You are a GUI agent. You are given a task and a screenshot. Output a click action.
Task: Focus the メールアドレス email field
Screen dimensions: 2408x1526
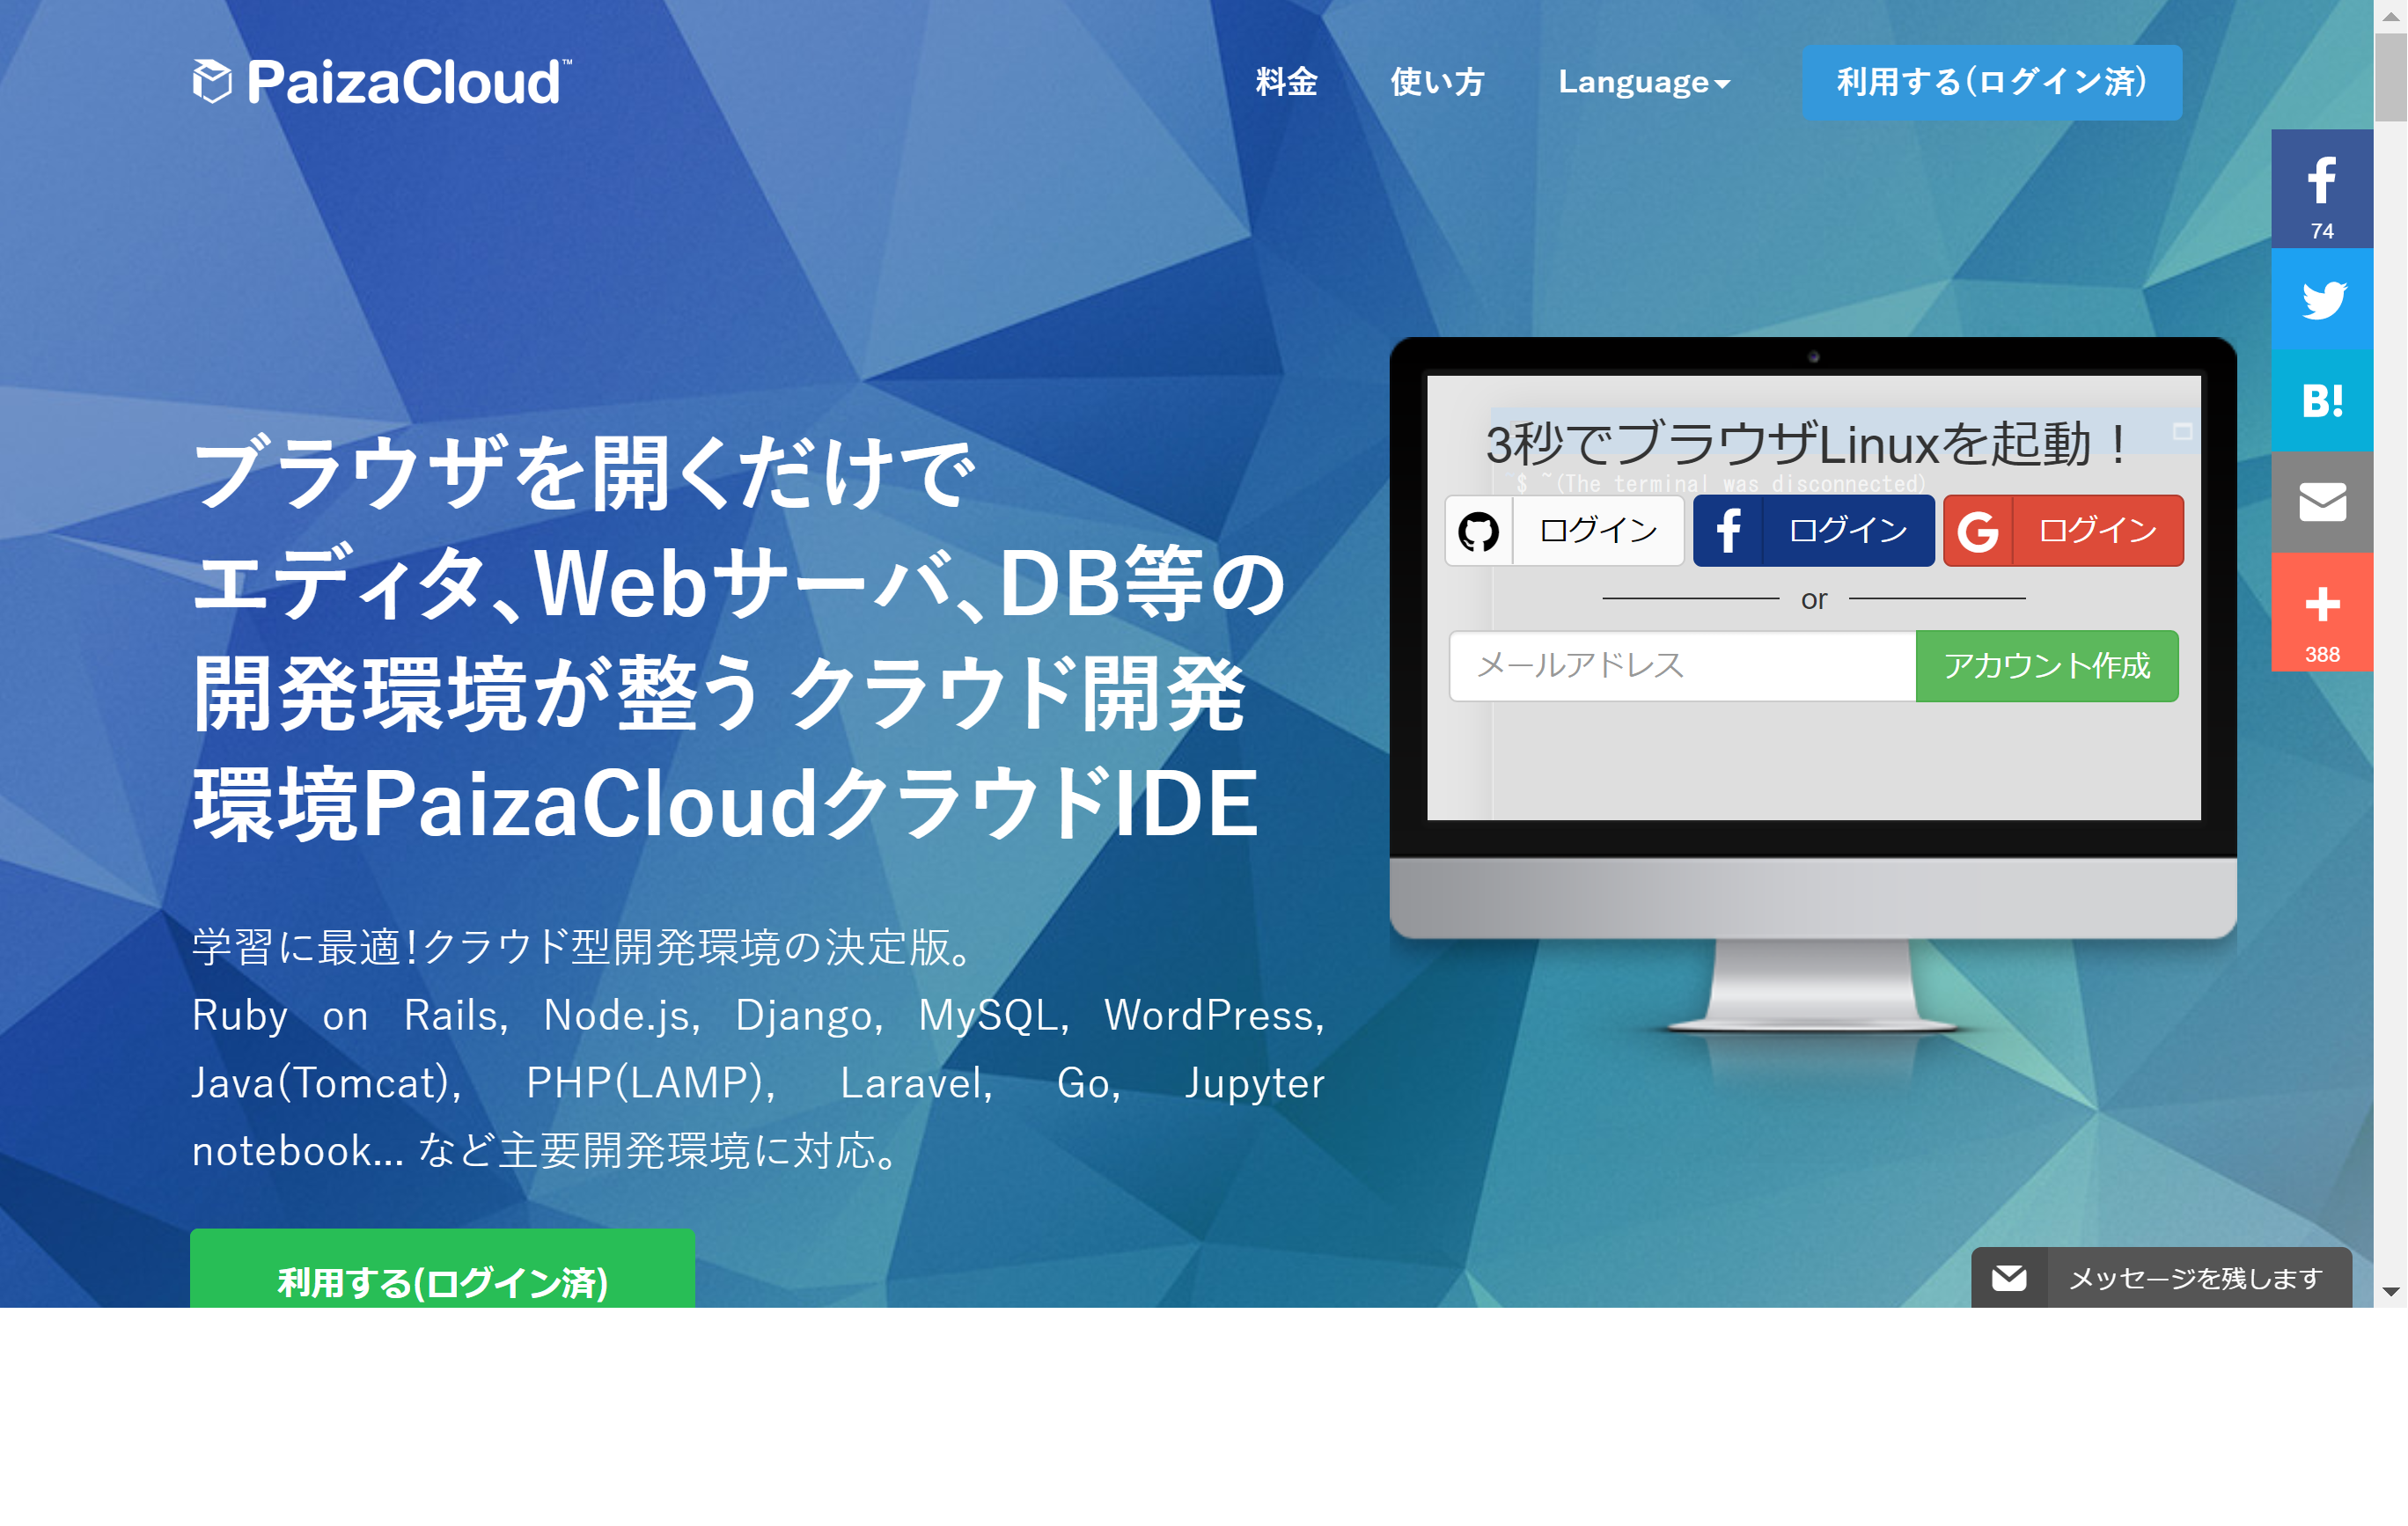[1682, 666]
